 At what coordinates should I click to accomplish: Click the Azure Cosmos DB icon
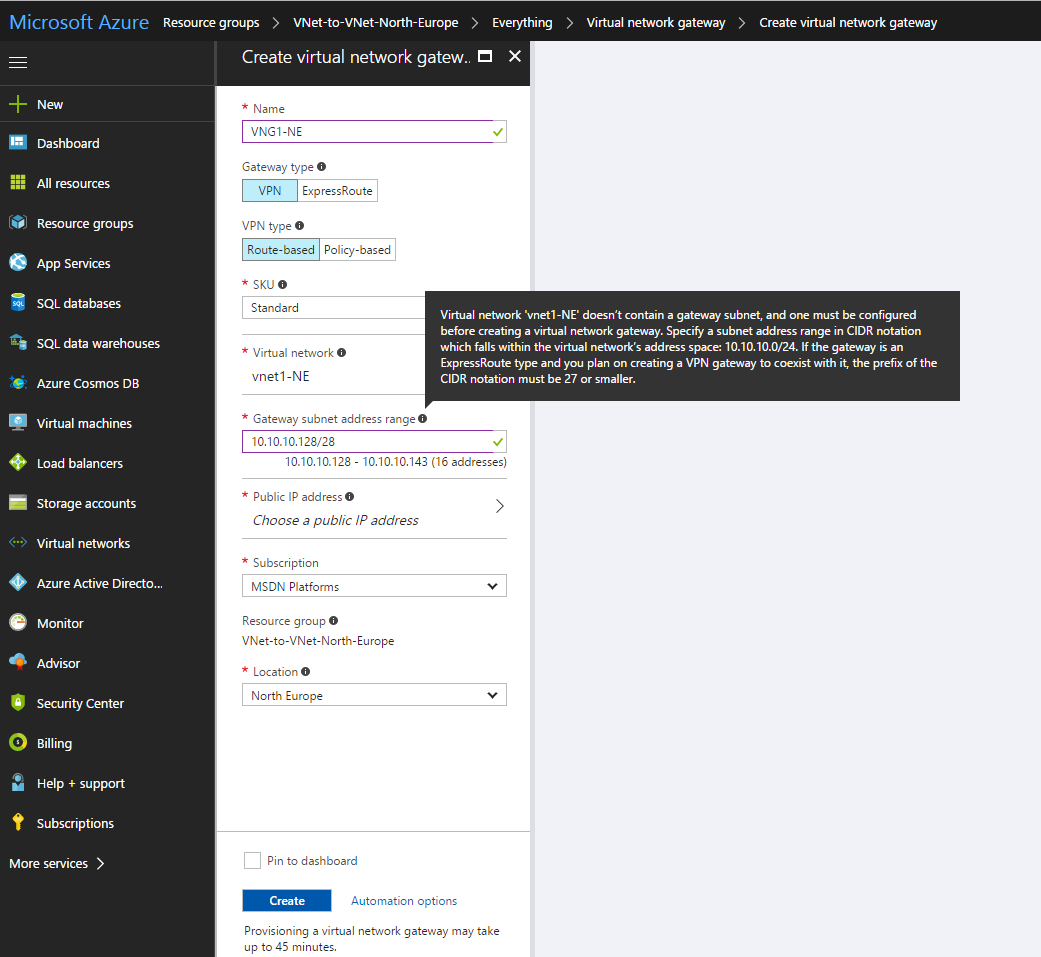tap(18, 383)
